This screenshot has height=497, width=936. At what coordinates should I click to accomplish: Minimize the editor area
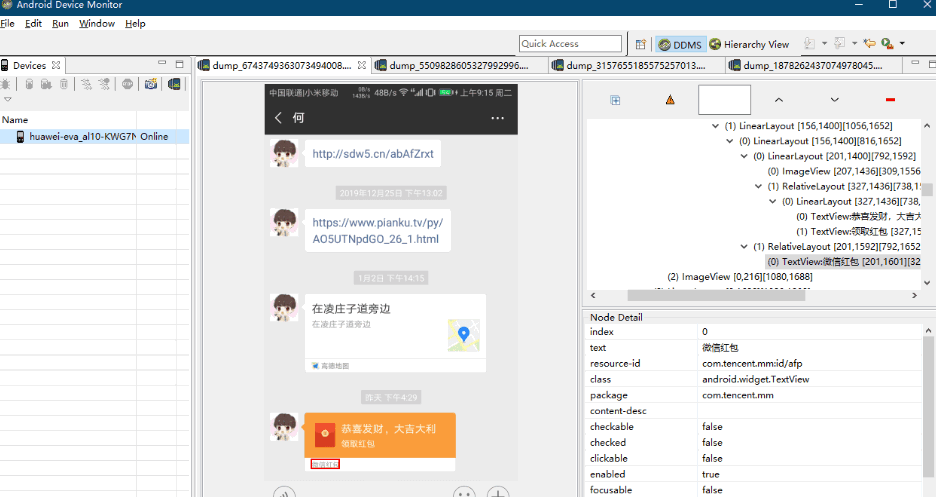915,63
